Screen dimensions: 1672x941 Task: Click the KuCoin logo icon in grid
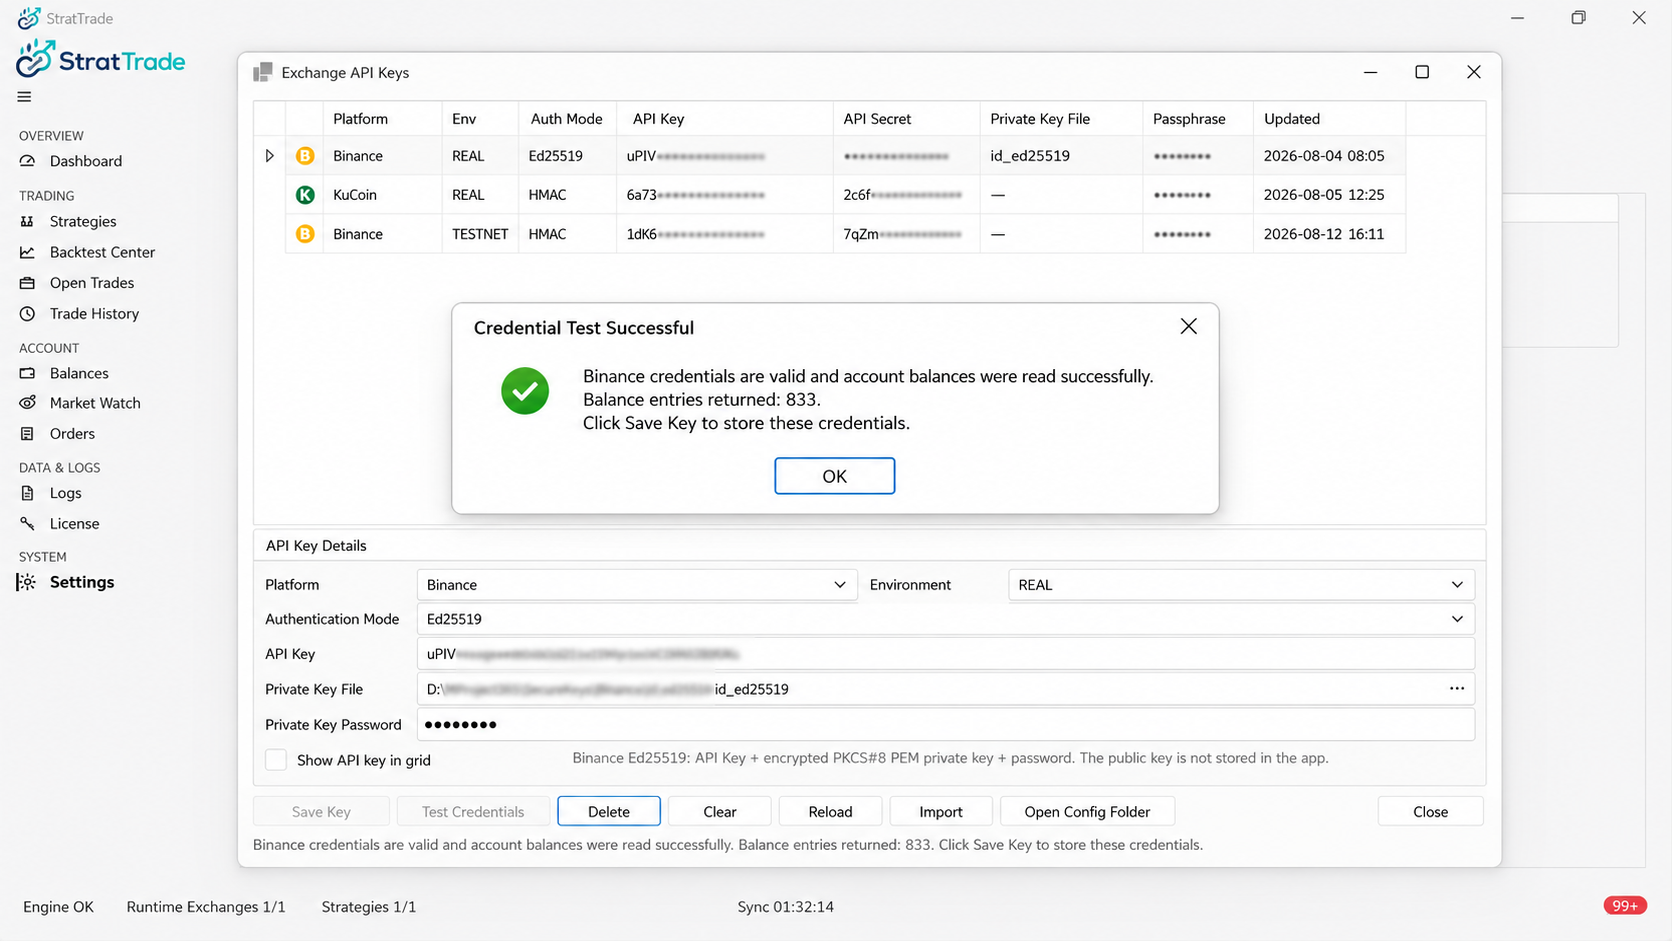coord(305,195)
